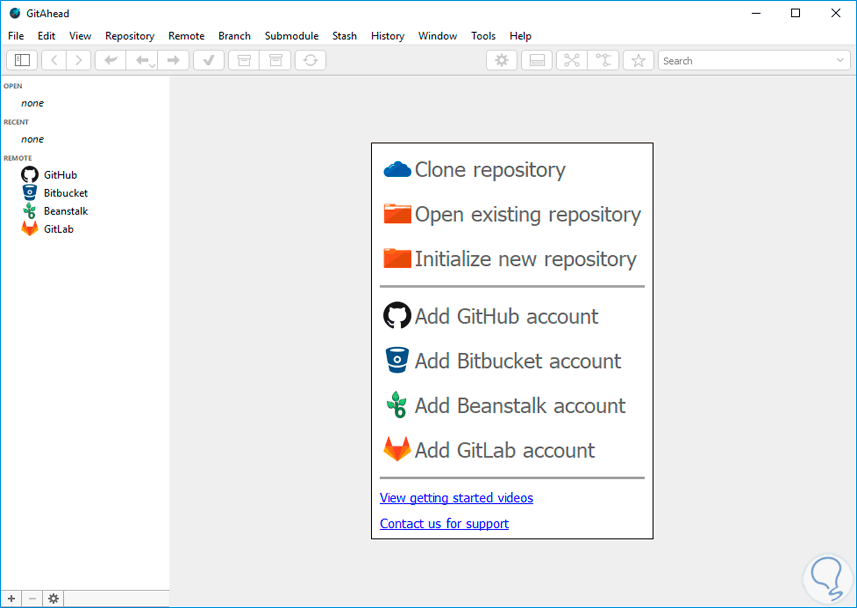Open the Submodule menu
The image size is (857, 608).
click(x=291, y=36)
